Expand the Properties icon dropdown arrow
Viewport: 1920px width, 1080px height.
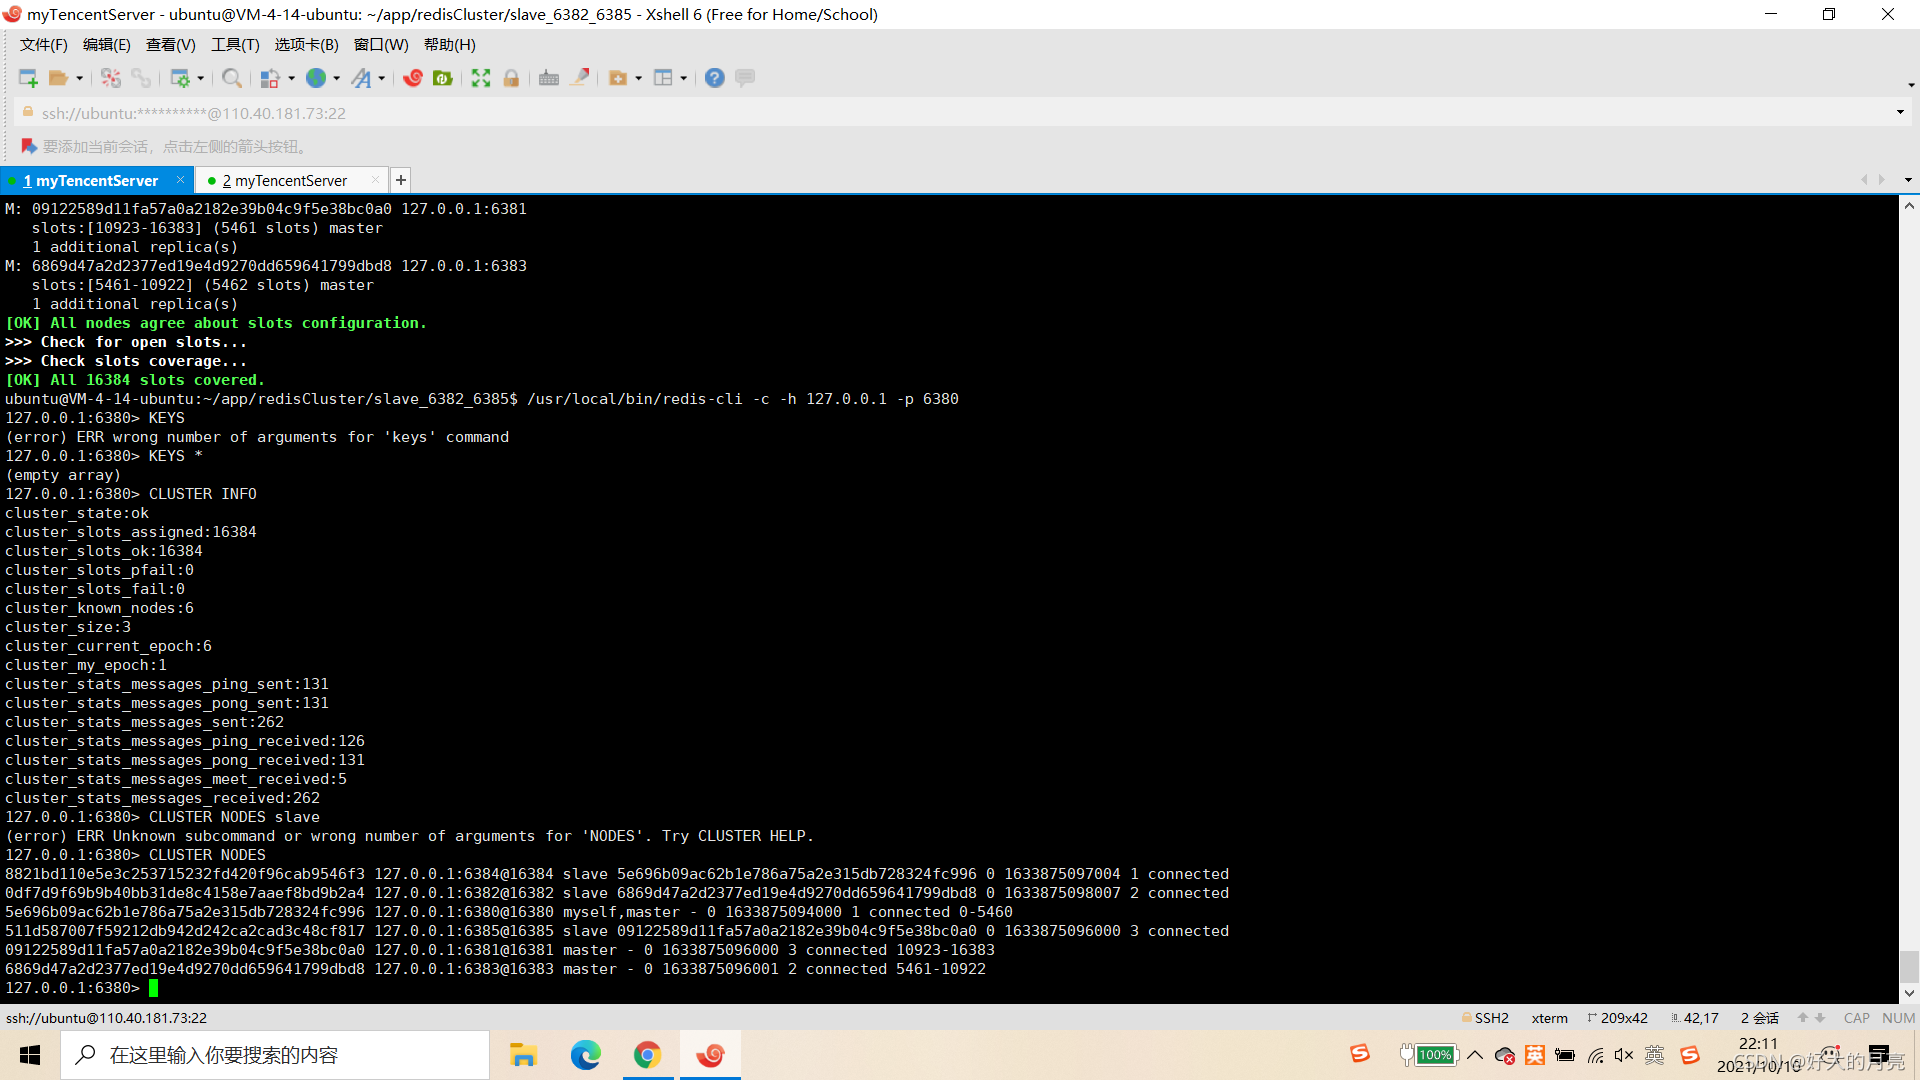point(200,78)
